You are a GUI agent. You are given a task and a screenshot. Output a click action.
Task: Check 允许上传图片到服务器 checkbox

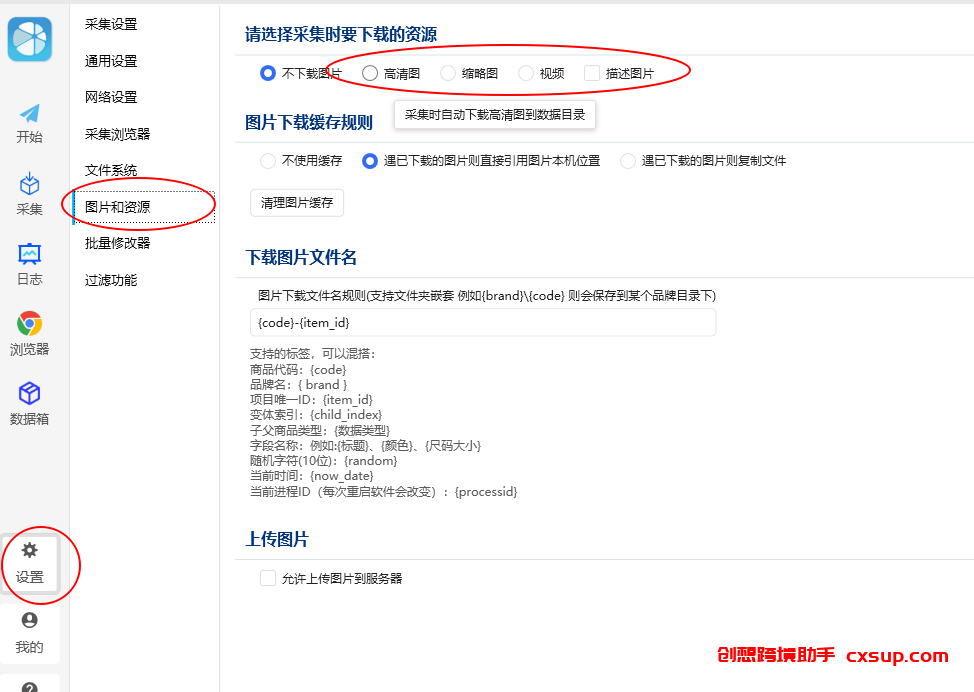pyautogui.click(x=268, y=578)
